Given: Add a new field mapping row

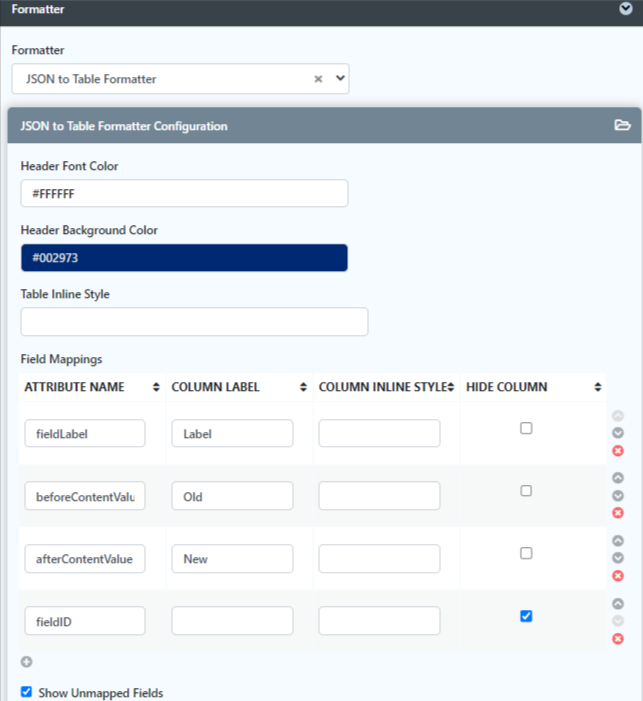Looking at the screenshot, I should [26, 661].
